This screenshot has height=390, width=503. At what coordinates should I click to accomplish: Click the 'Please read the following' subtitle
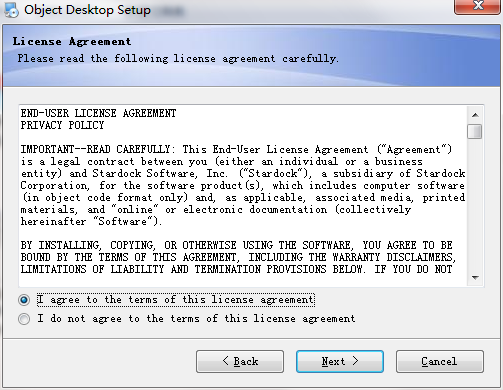(178, 59)
